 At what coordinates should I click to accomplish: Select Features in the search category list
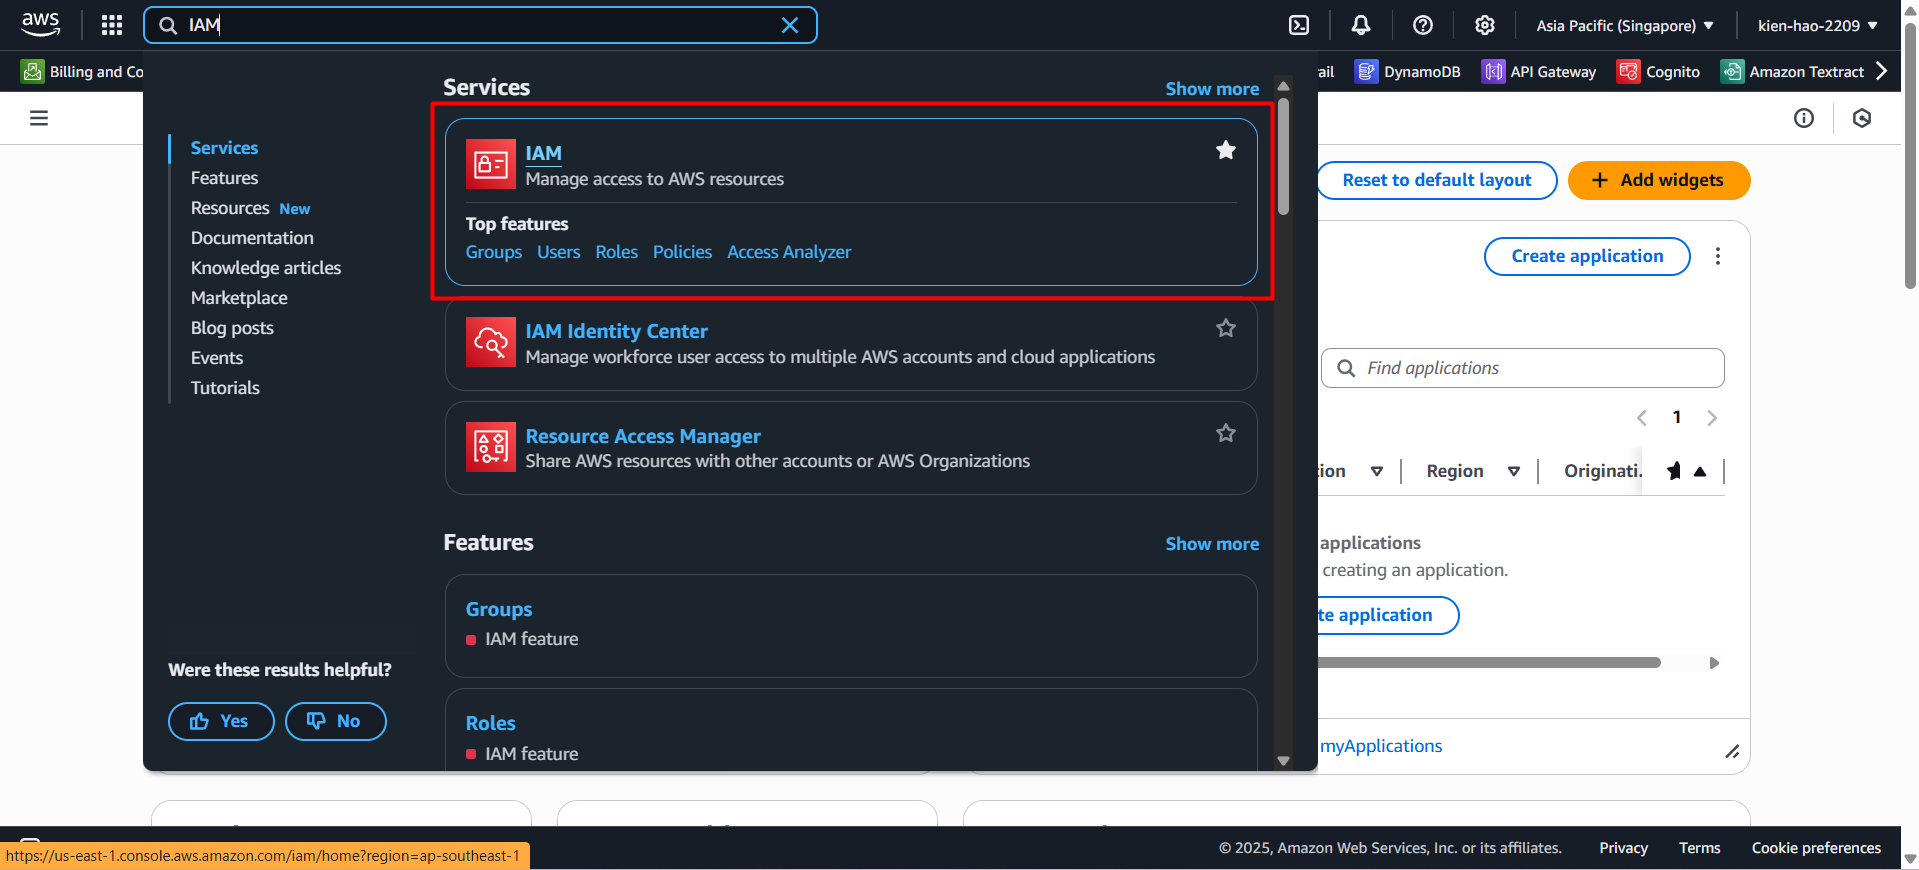click(x=224, y=178)
